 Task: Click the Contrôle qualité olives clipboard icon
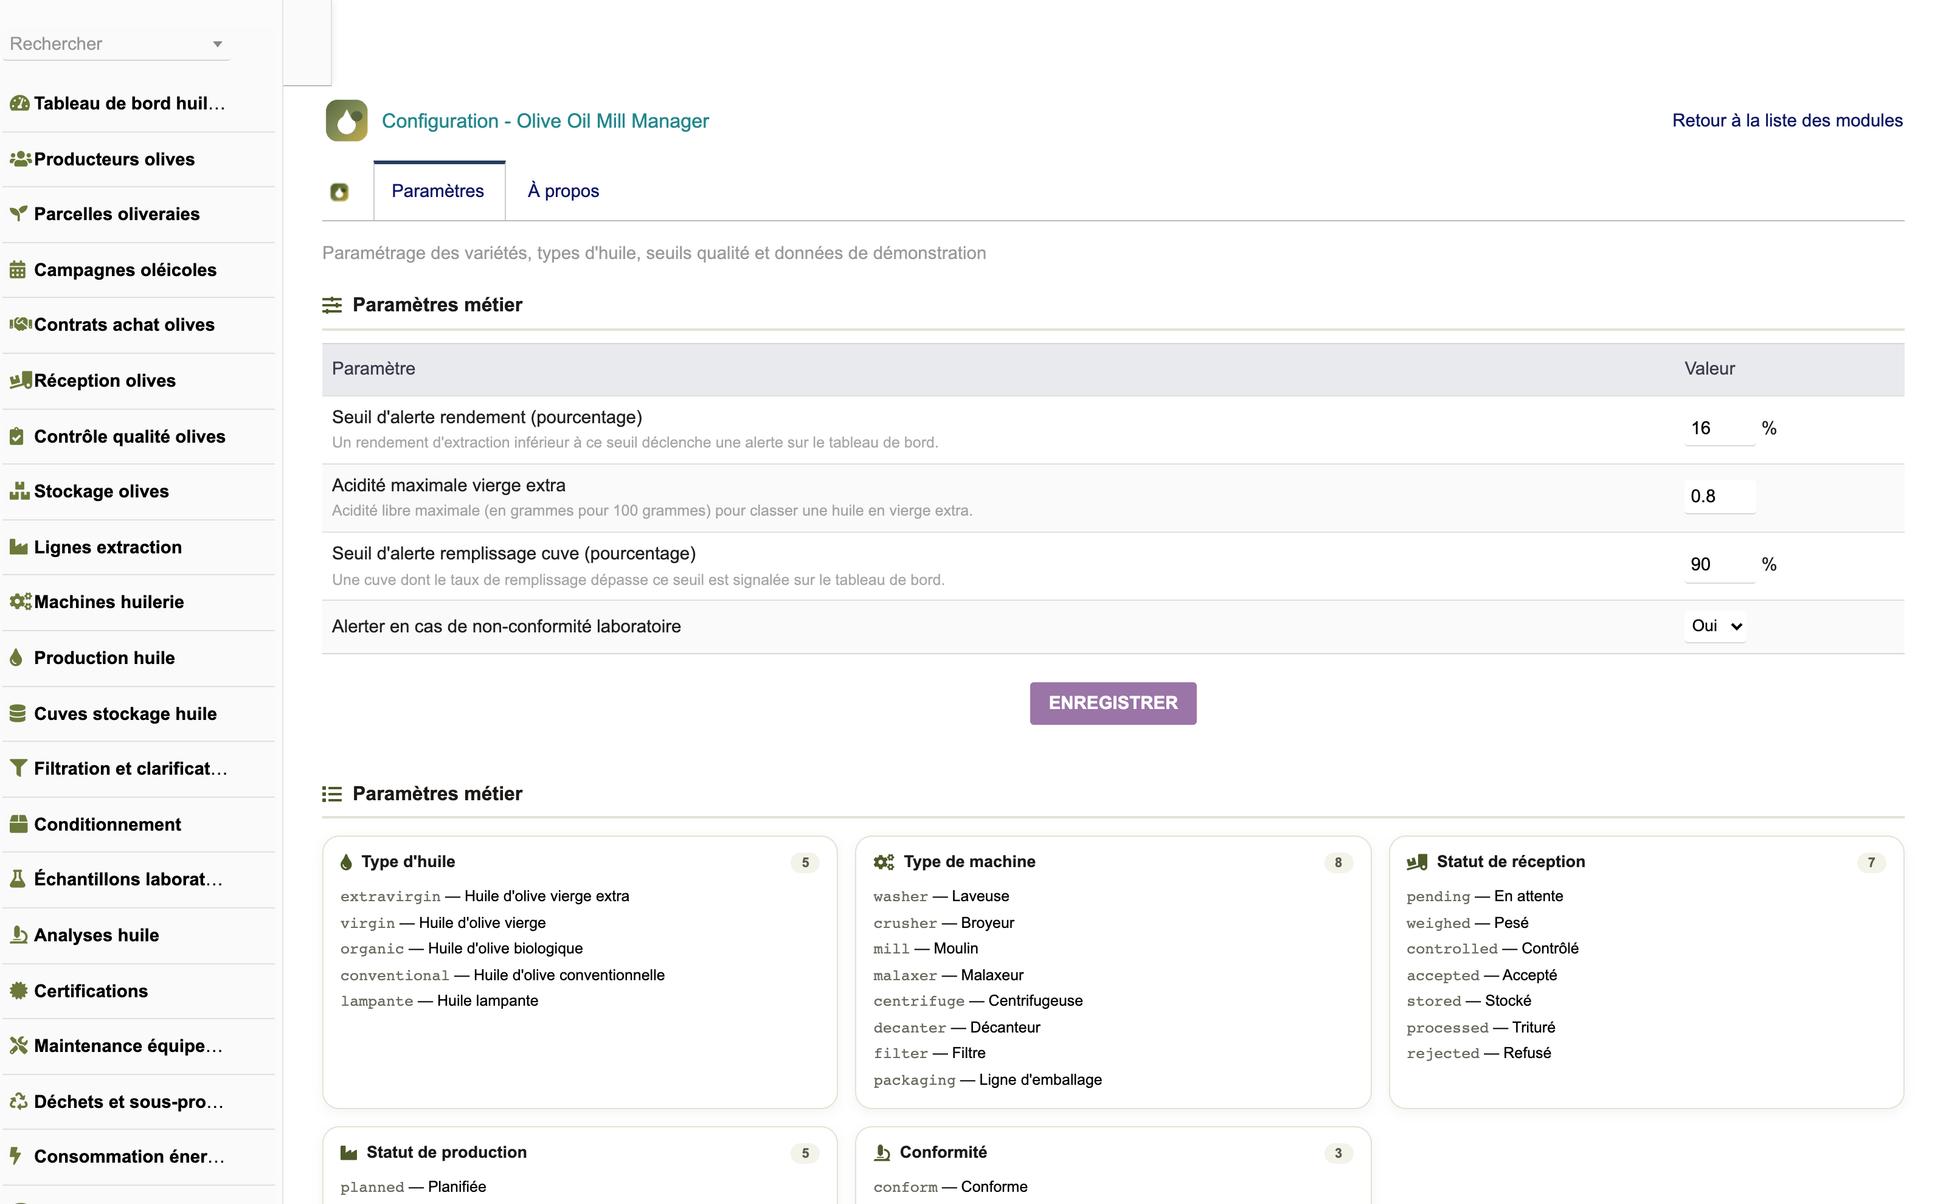coord(17,436)
